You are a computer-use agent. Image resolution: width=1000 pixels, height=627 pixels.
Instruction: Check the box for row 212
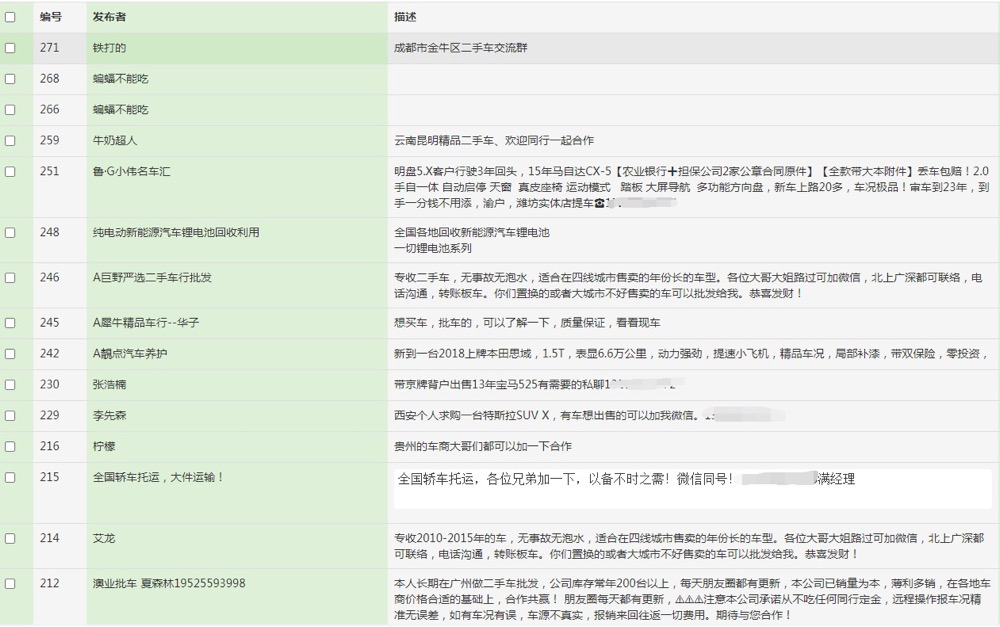(10, 584)
